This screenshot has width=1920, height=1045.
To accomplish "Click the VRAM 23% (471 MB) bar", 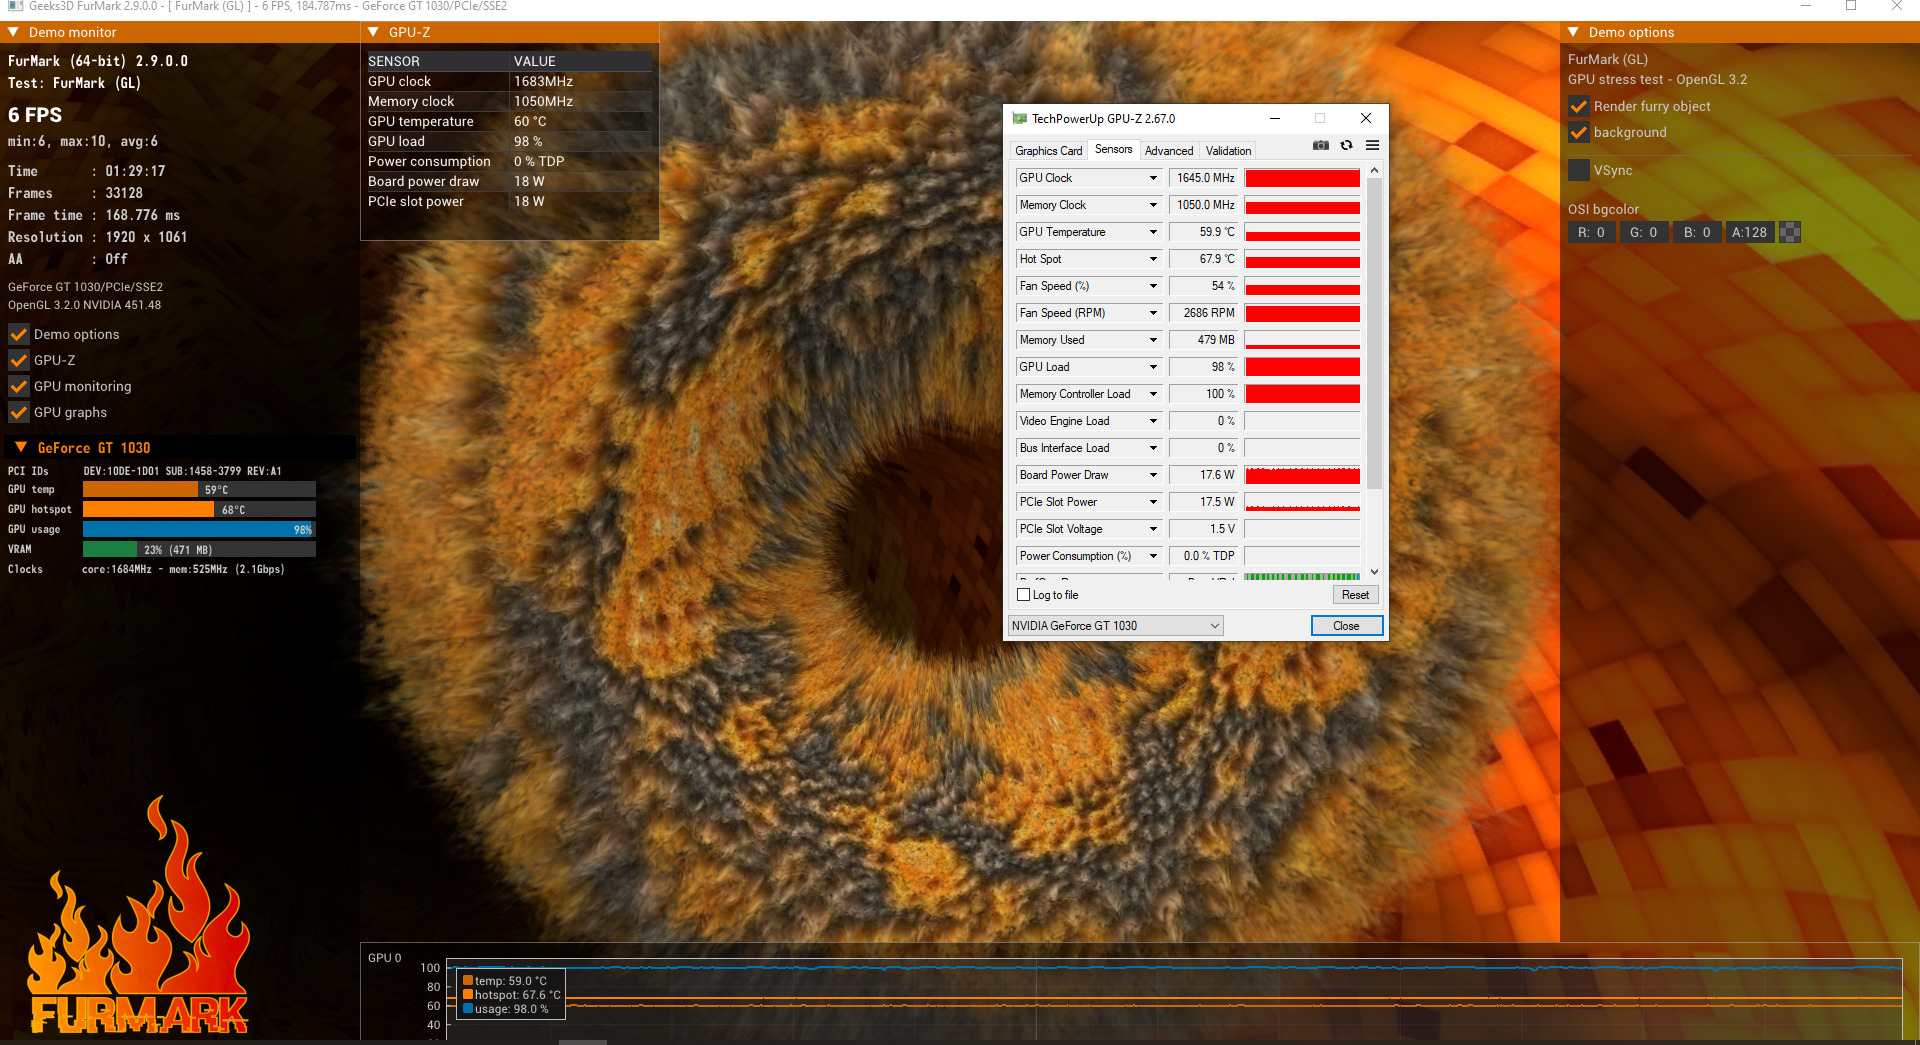I will click(199, 550).
